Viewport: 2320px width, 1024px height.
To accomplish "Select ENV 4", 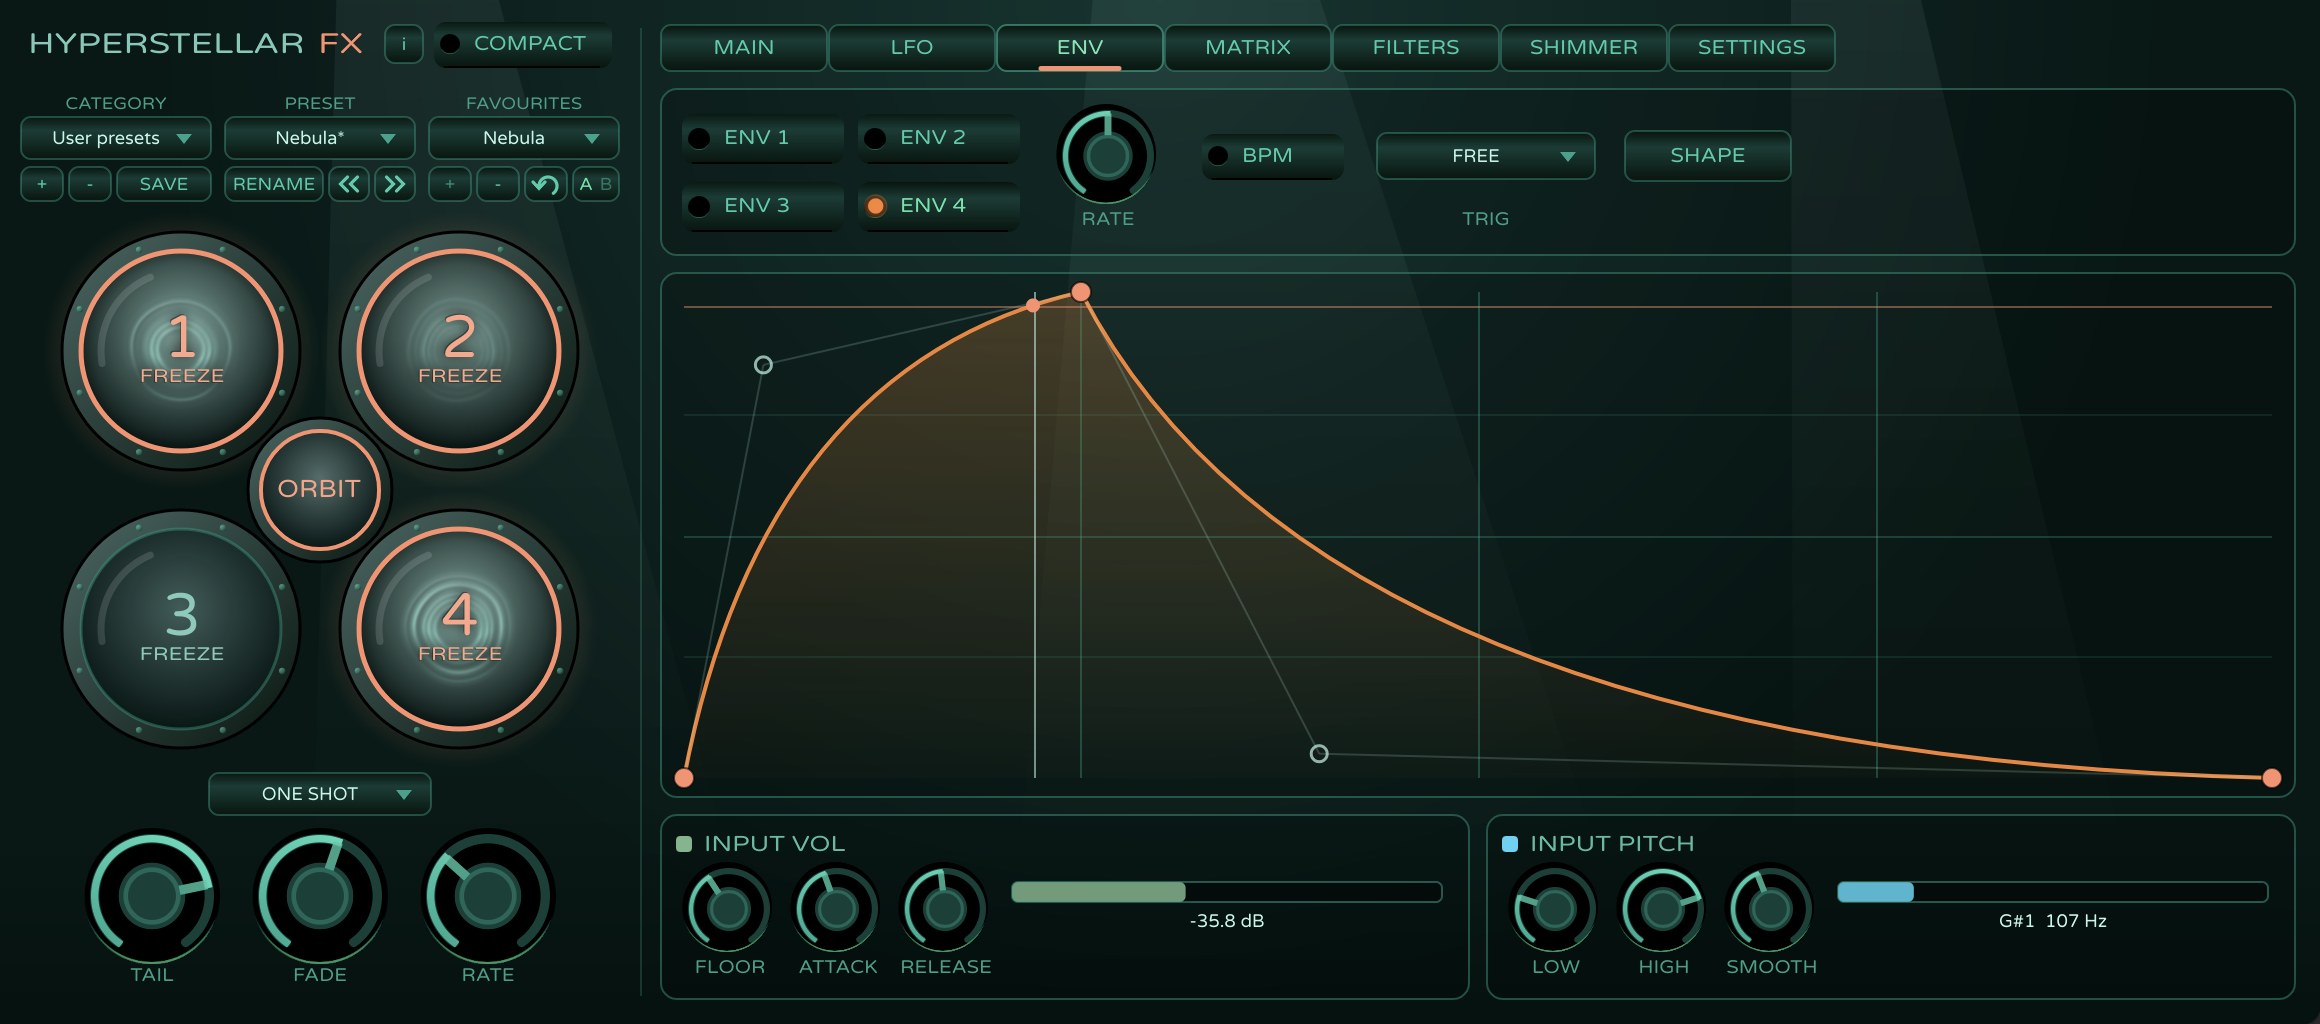I will tap(939, 206).
